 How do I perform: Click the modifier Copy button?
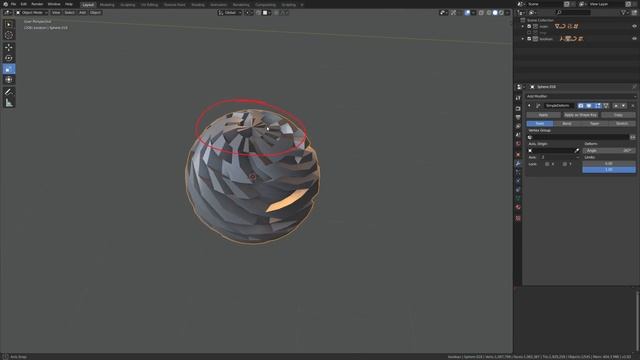[618, 115]
